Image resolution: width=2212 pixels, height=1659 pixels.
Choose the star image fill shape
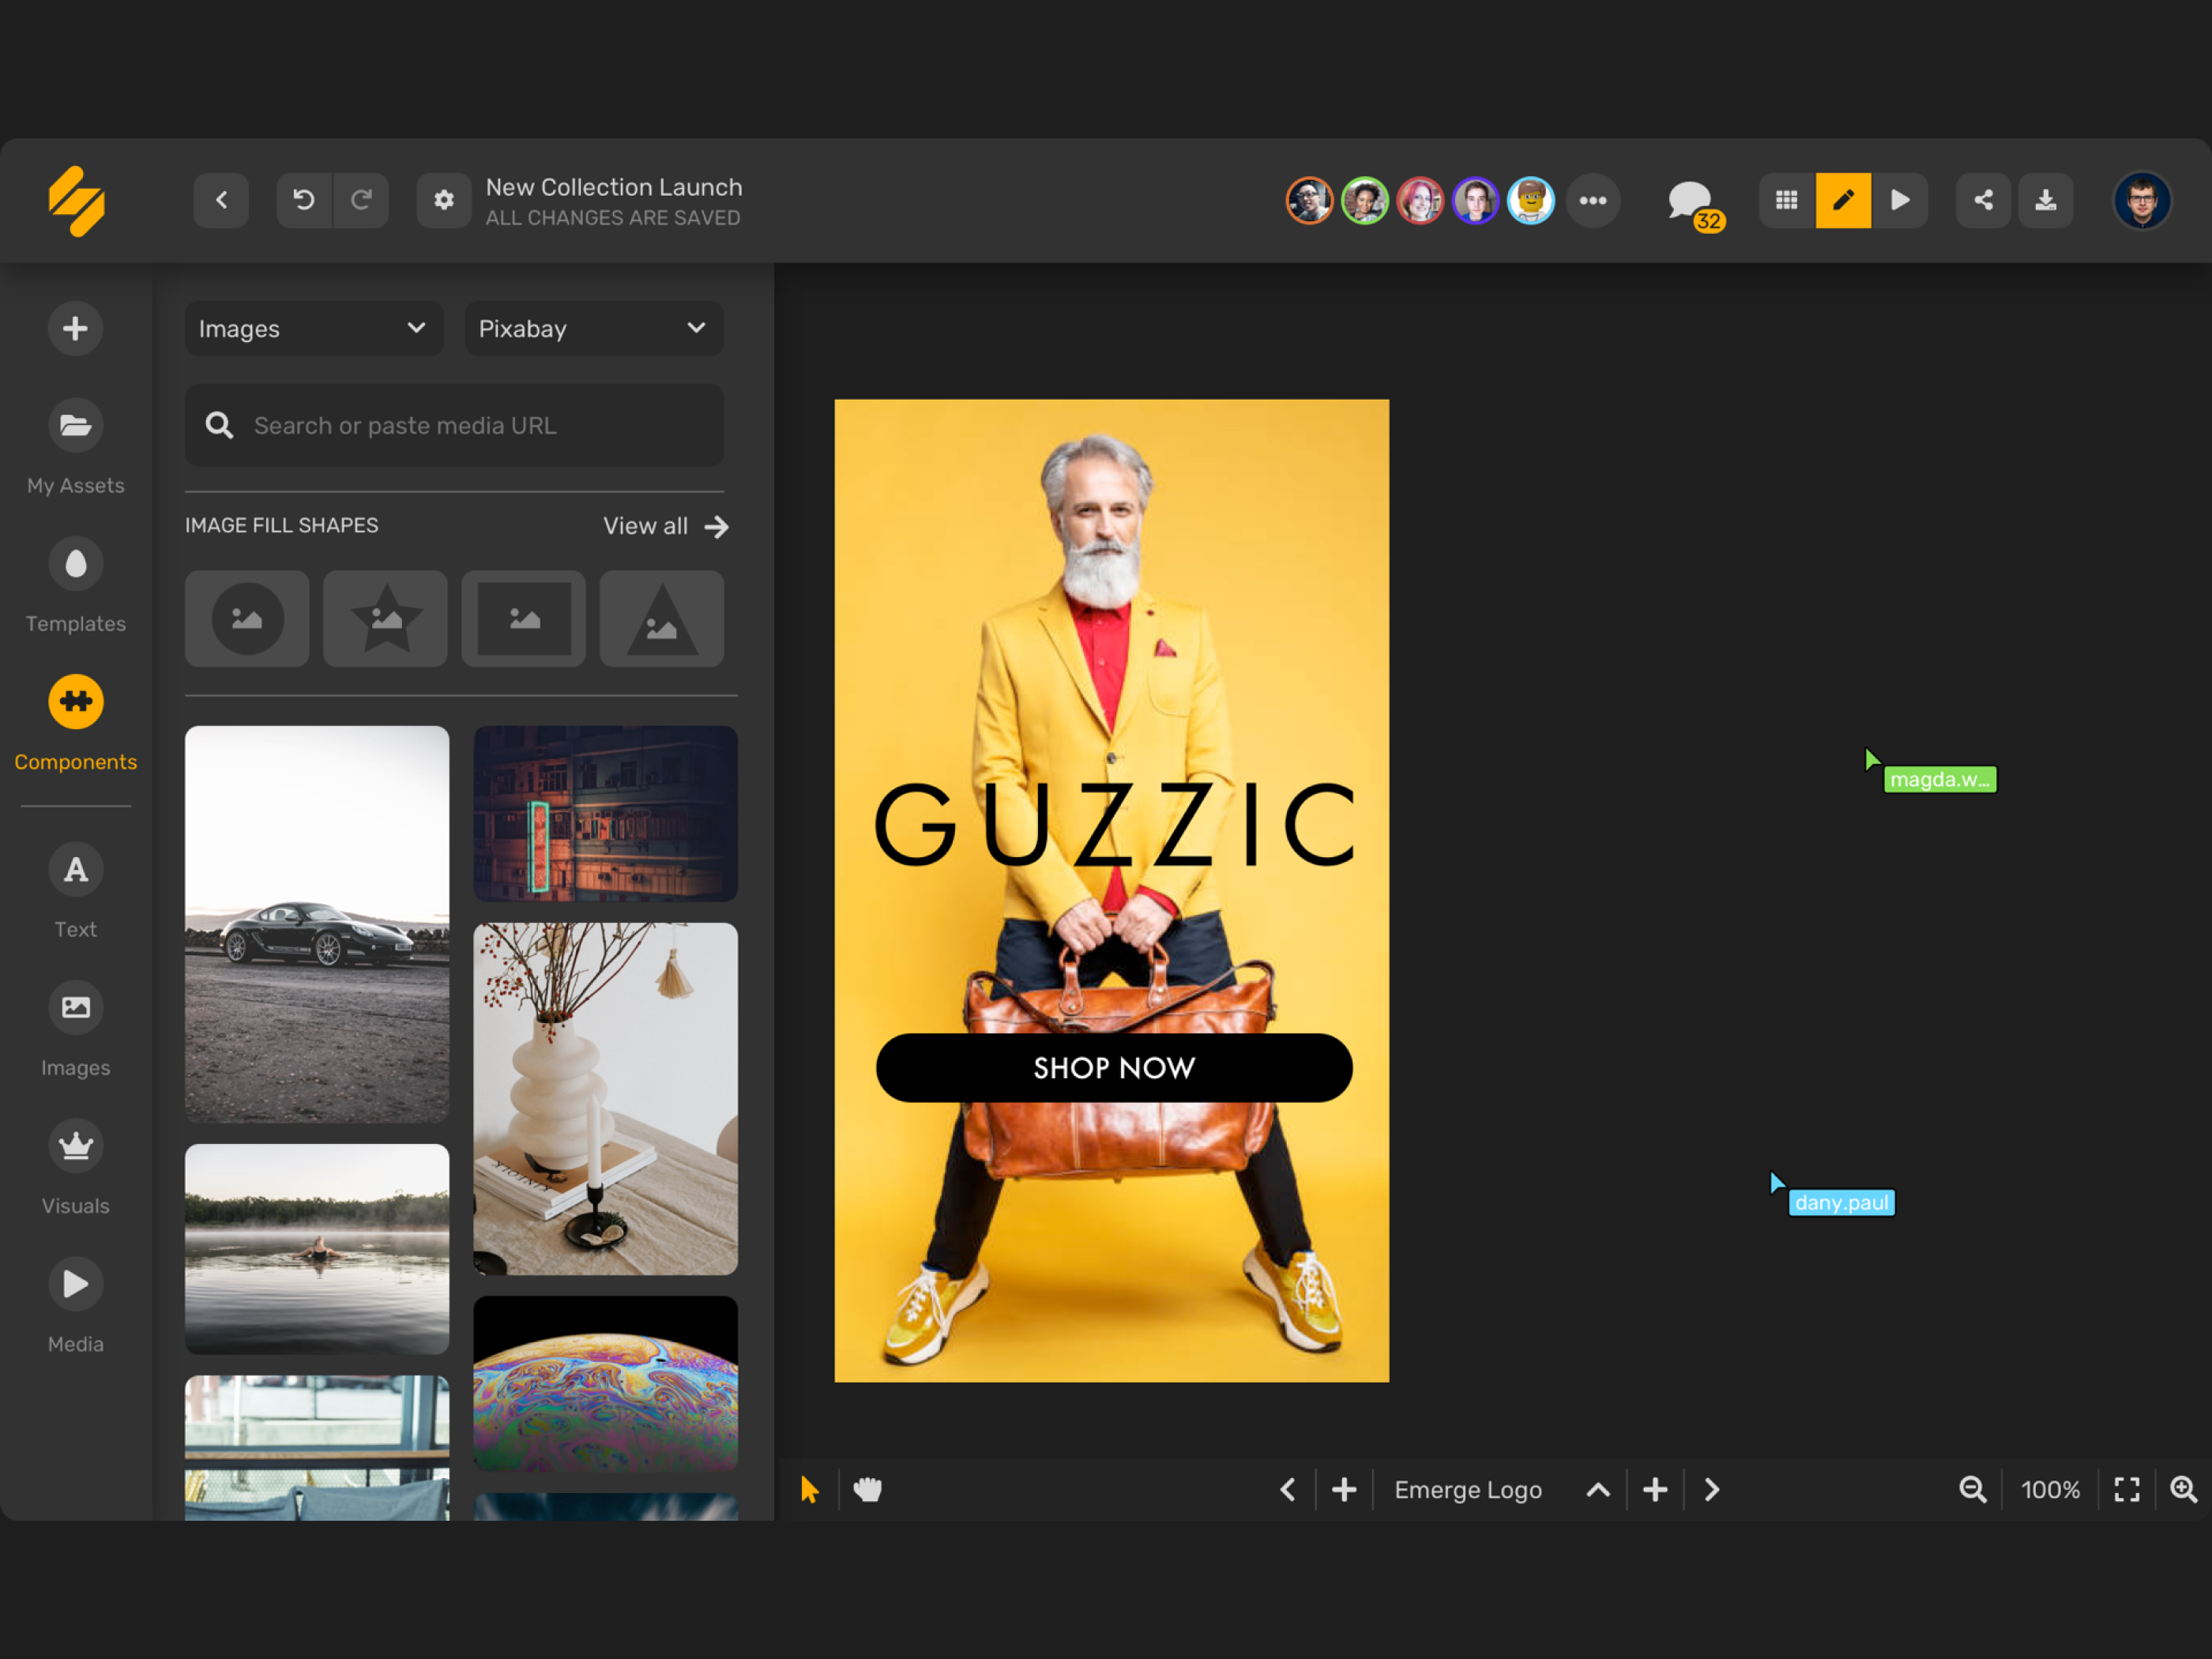pyautogui.click(x=385, y=618)
